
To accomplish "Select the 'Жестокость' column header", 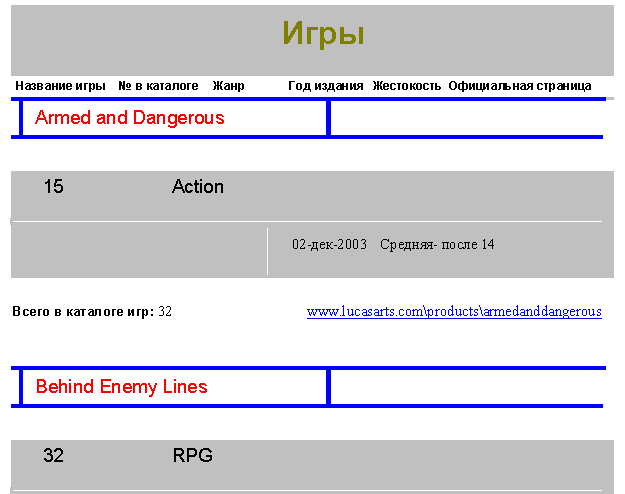I will tap(407, 86).
